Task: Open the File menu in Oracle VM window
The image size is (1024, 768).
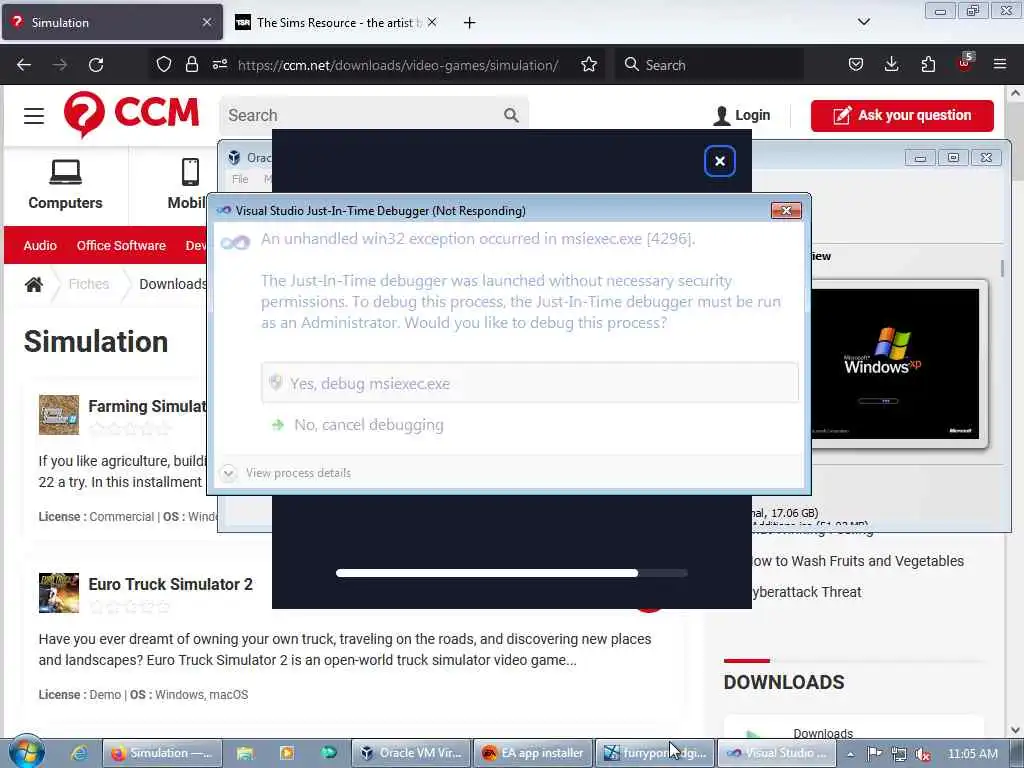Action: click(240, 179)
